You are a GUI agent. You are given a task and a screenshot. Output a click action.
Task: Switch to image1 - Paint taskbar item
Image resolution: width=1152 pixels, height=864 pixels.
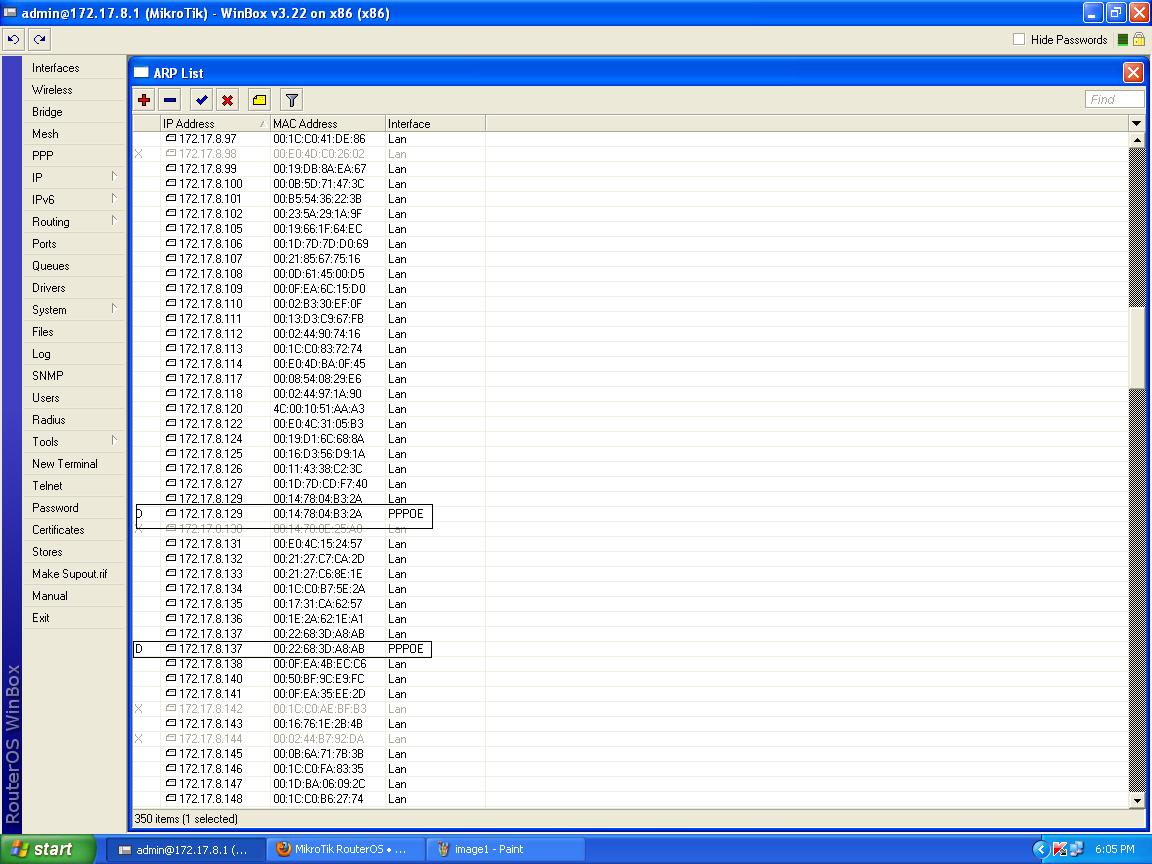[505, 849]
